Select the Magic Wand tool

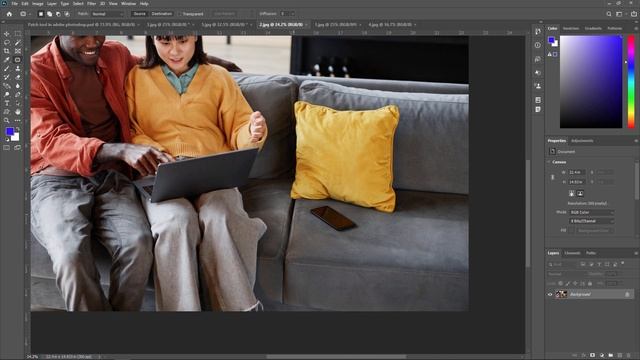[x=18, y=42]
